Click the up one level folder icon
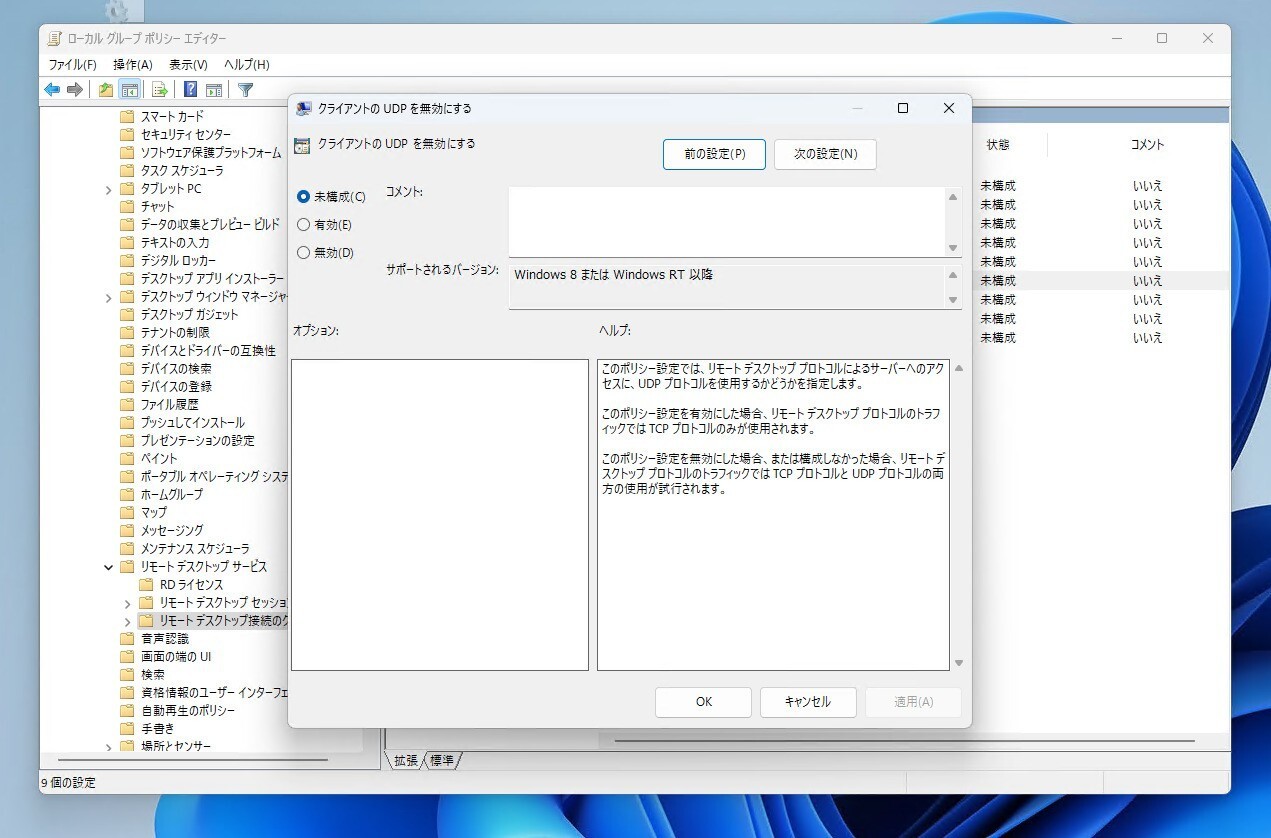 click(106, 90)
